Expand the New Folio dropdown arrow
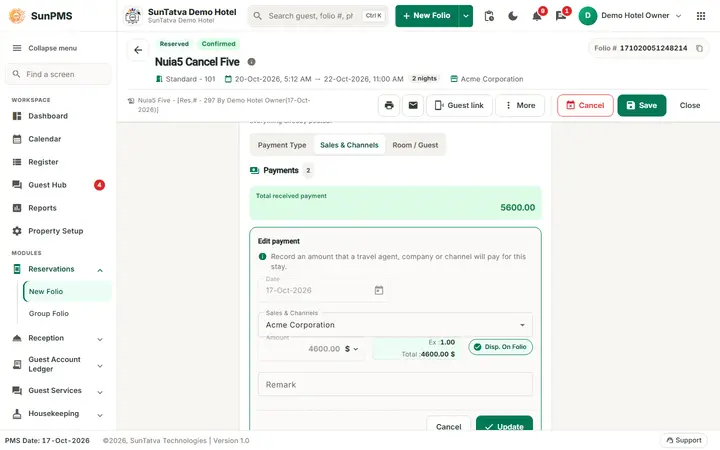This screenshot has width=720, height=450. click(x=466, y=16)
